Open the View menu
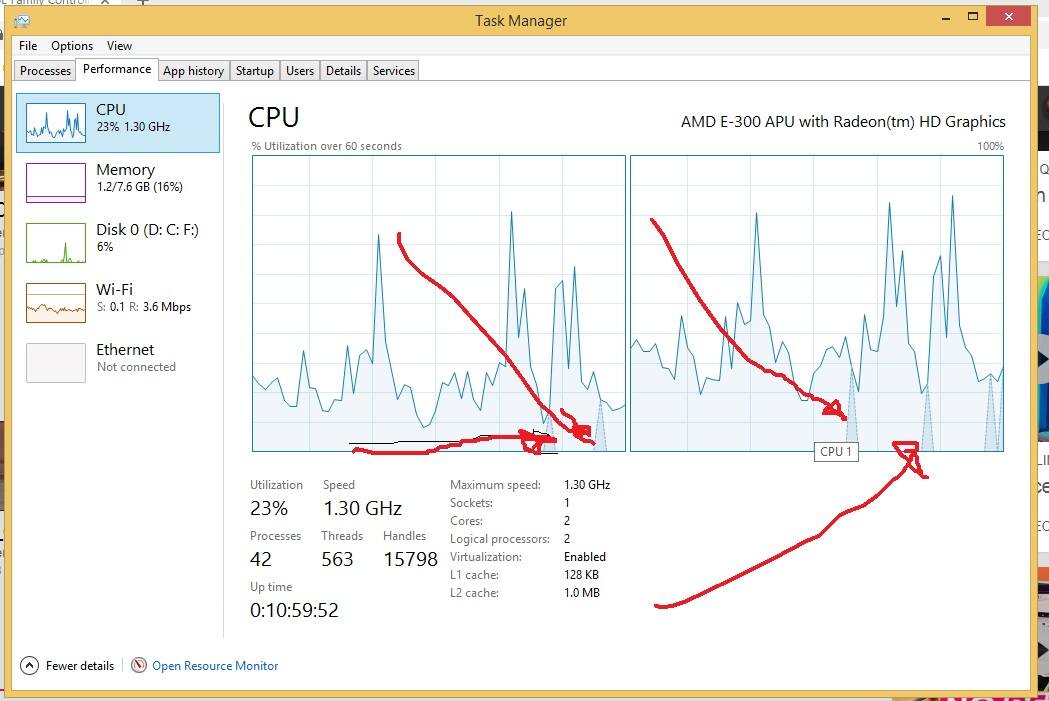This screenshot has width=1049, height=701. pyautogui.click(x=119, y=45)
